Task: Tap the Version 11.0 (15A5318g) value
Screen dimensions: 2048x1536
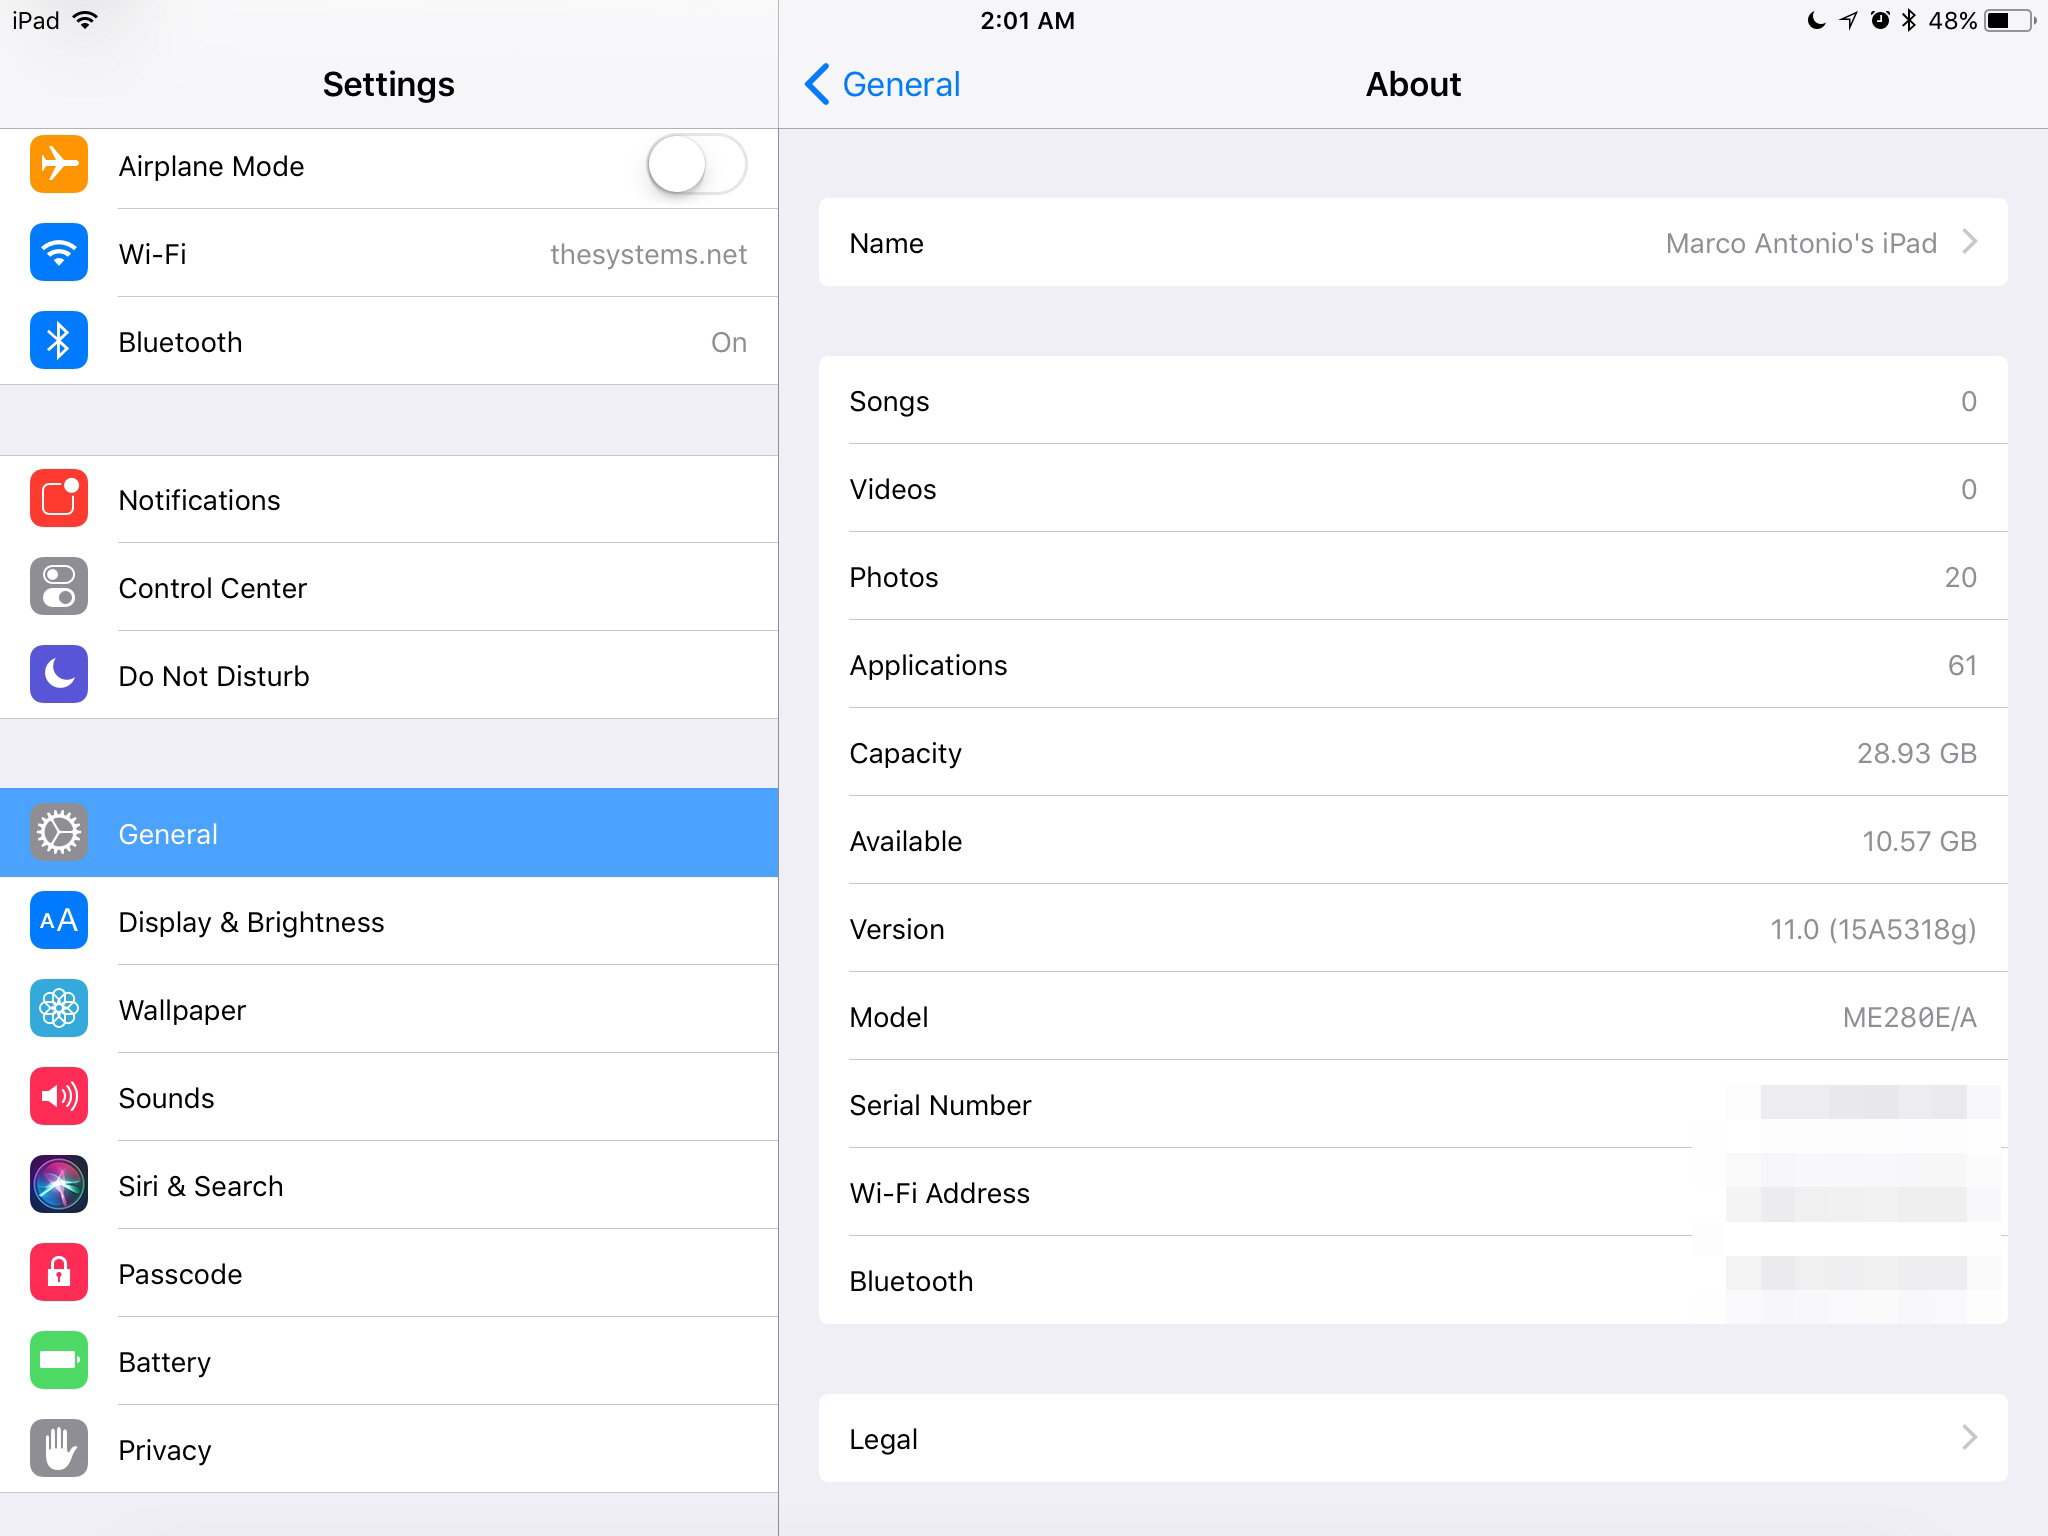Action: point(1873,929)
